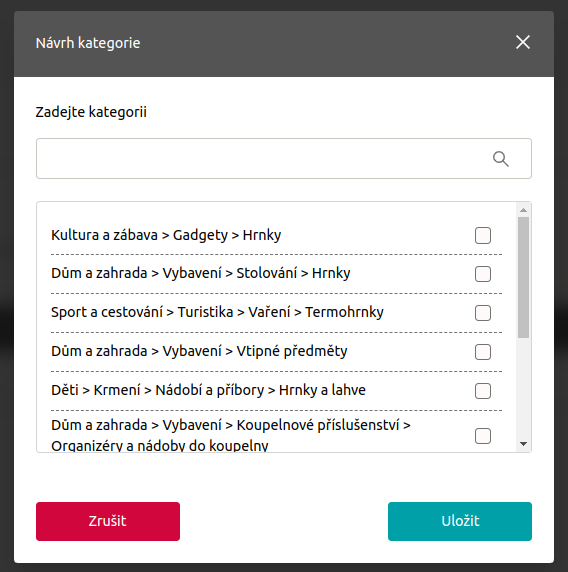
Task: Select the Děti > Krmení category row
Action: tap(276, 391)
